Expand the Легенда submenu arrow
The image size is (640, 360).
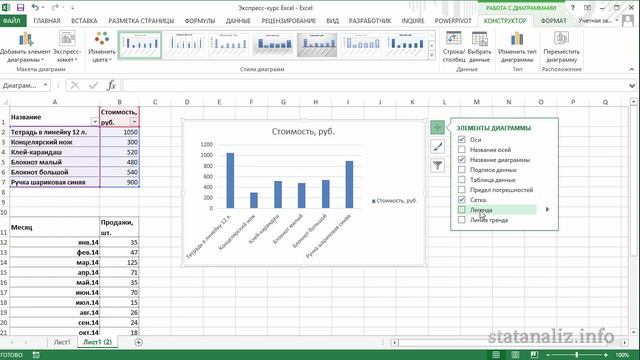point(547,209)
